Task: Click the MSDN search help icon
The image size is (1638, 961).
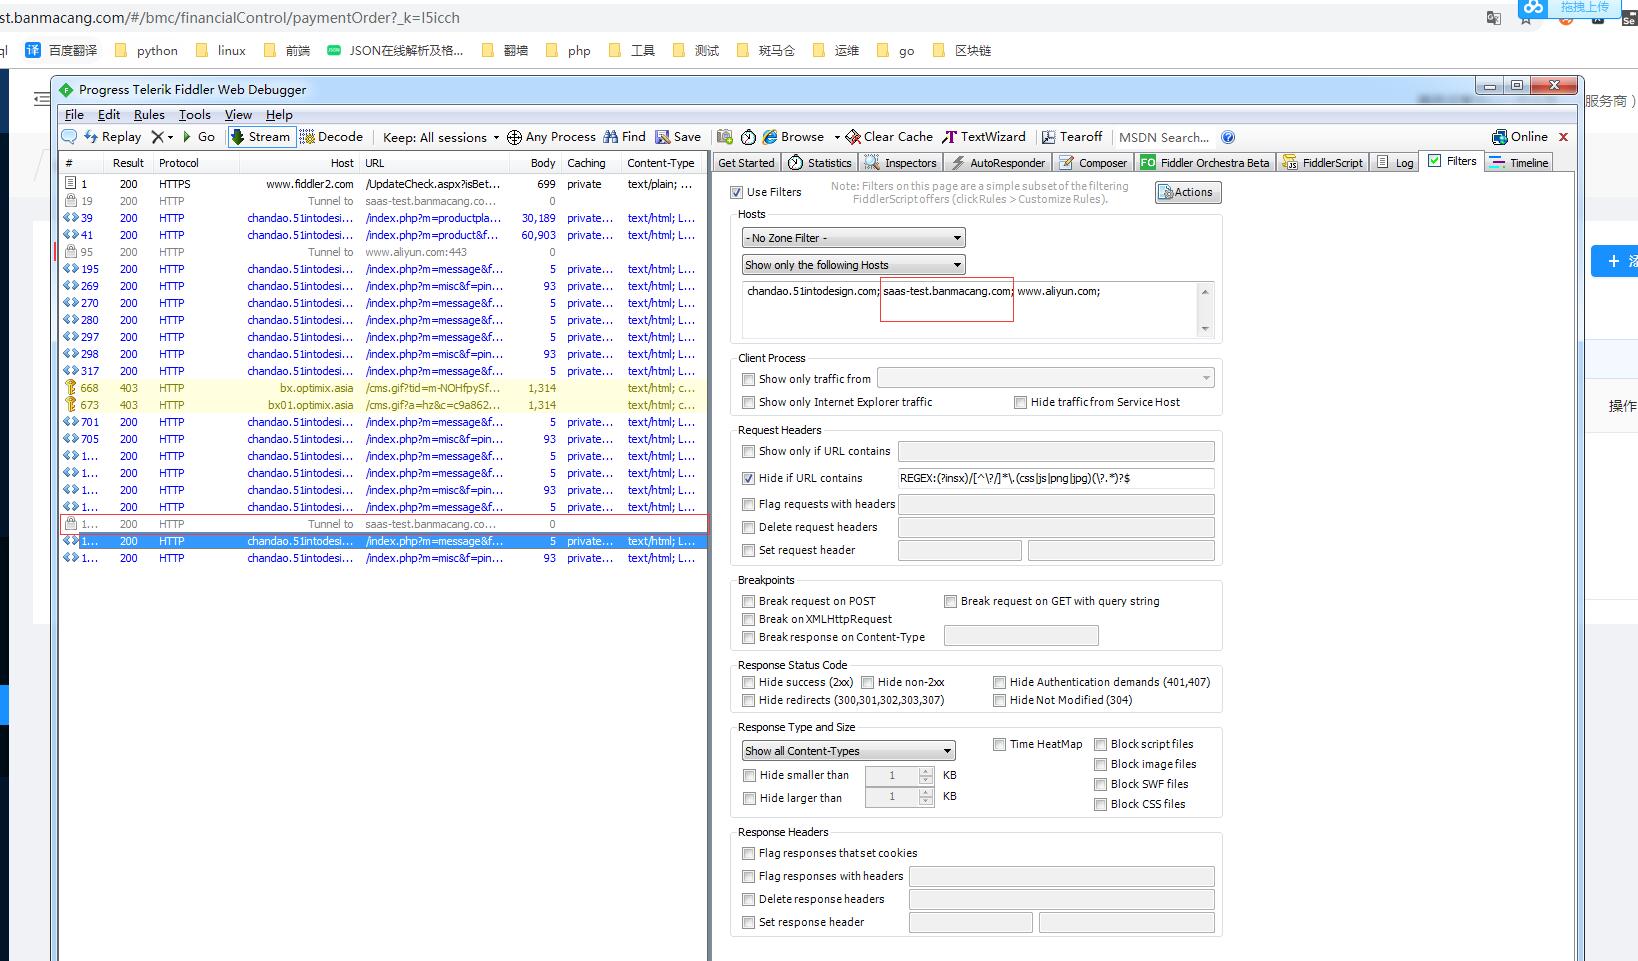Action: point(1228,137)
